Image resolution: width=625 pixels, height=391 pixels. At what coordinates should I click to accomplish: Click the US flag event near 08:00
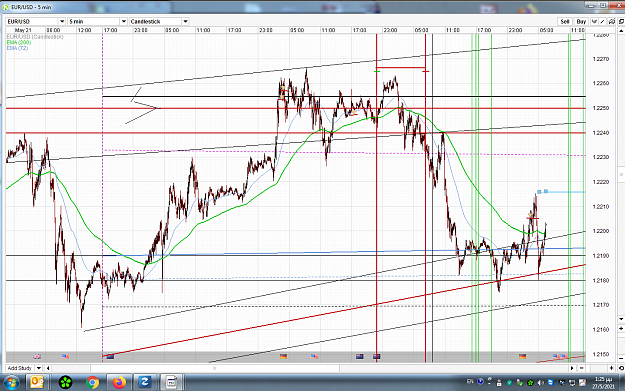point(65,356)
